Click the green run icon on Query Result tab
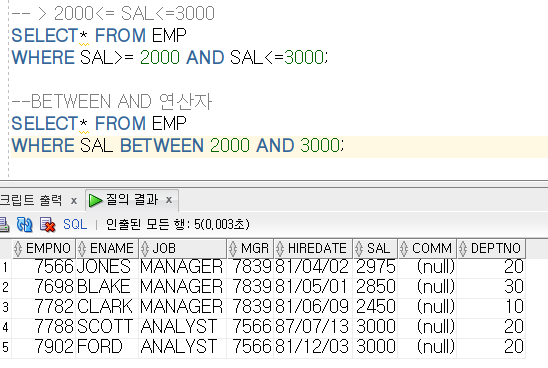Image resolution: width=548 pixels, height=368 pixels. click(x=95, y=200)
